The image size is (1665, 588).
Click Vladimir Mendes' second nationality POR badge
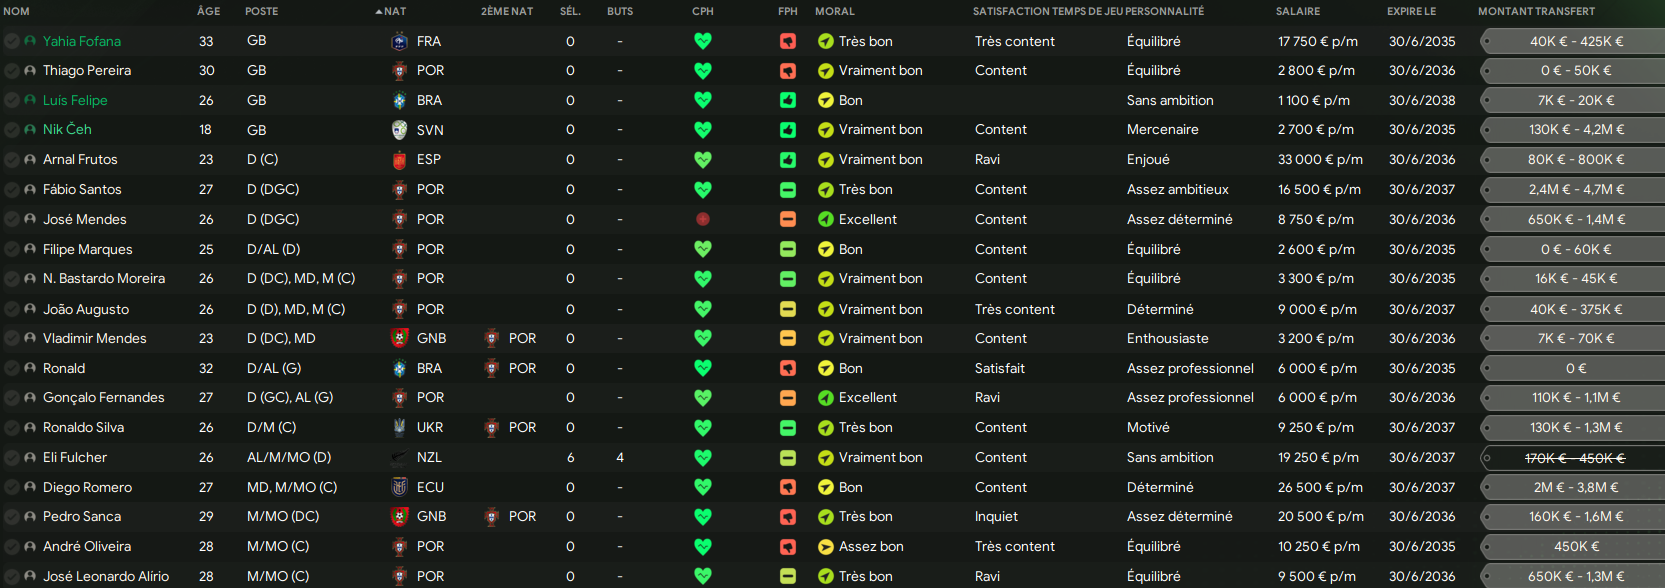click(491, 339)
